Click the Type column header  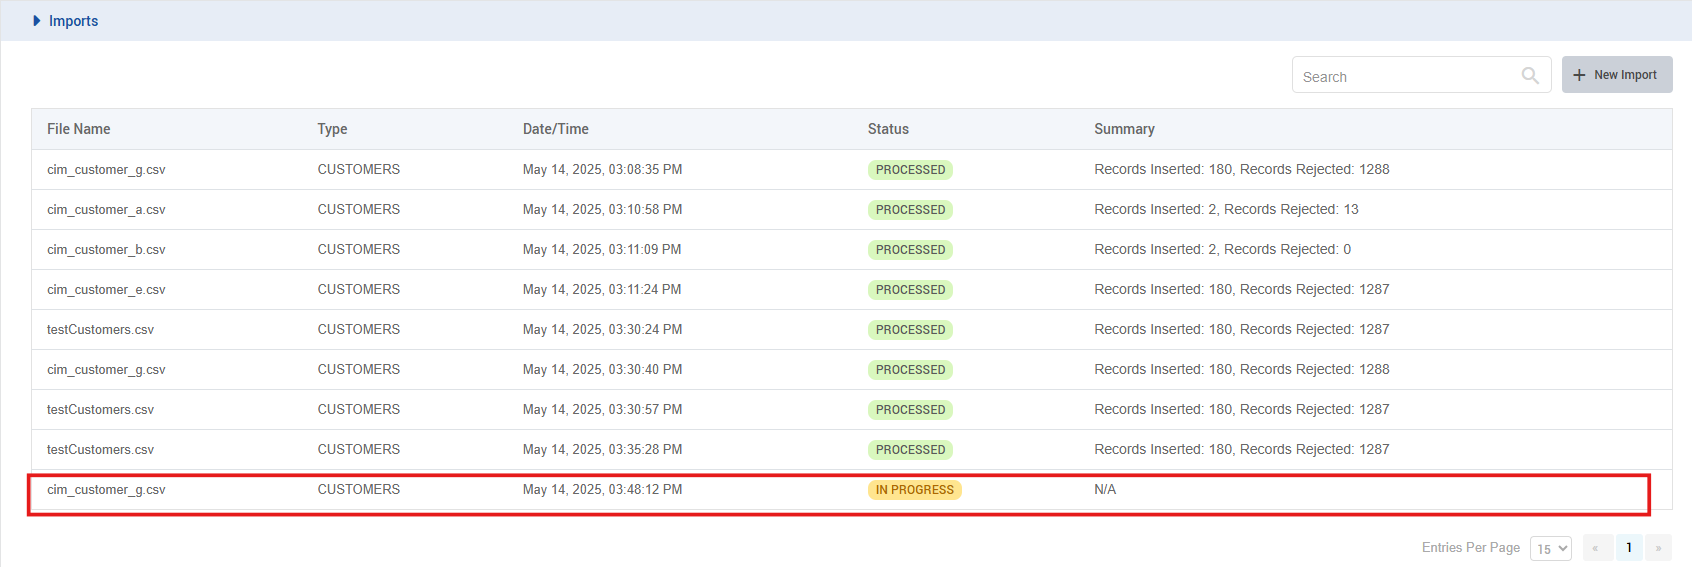tap(332, 129)
